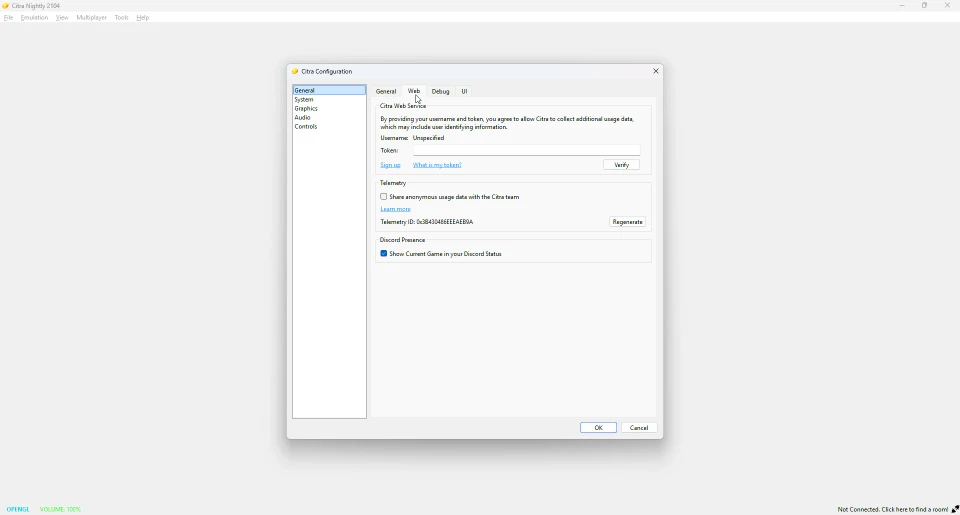Switch to the Debug tab
Screen dimensions: 960x515
pyautogui.click(x=440, y=91)
